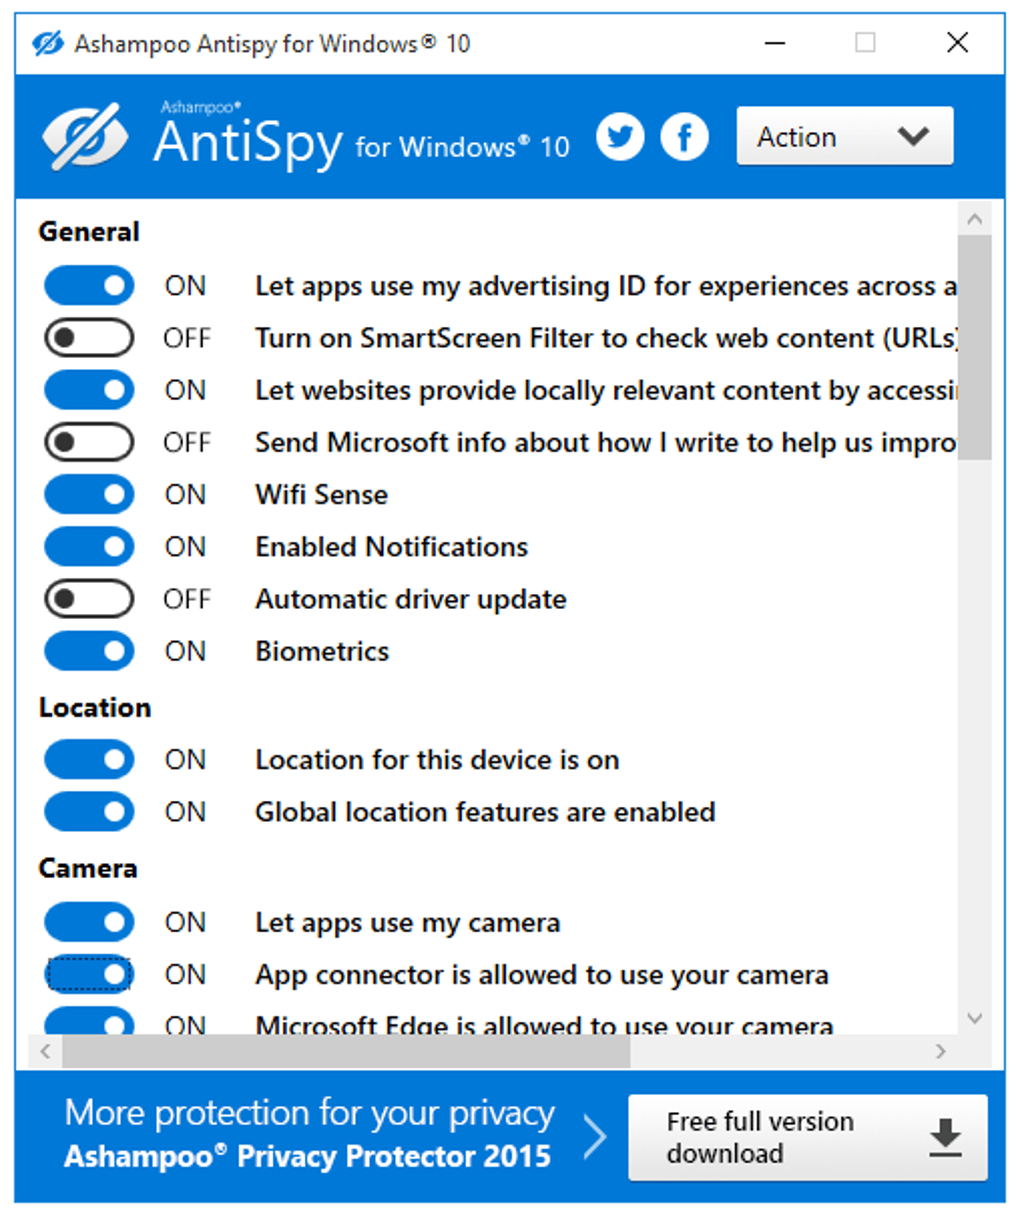Open the Action dropdown menu
This screenshot has width=1020, height=1215.
click(845, 136)
